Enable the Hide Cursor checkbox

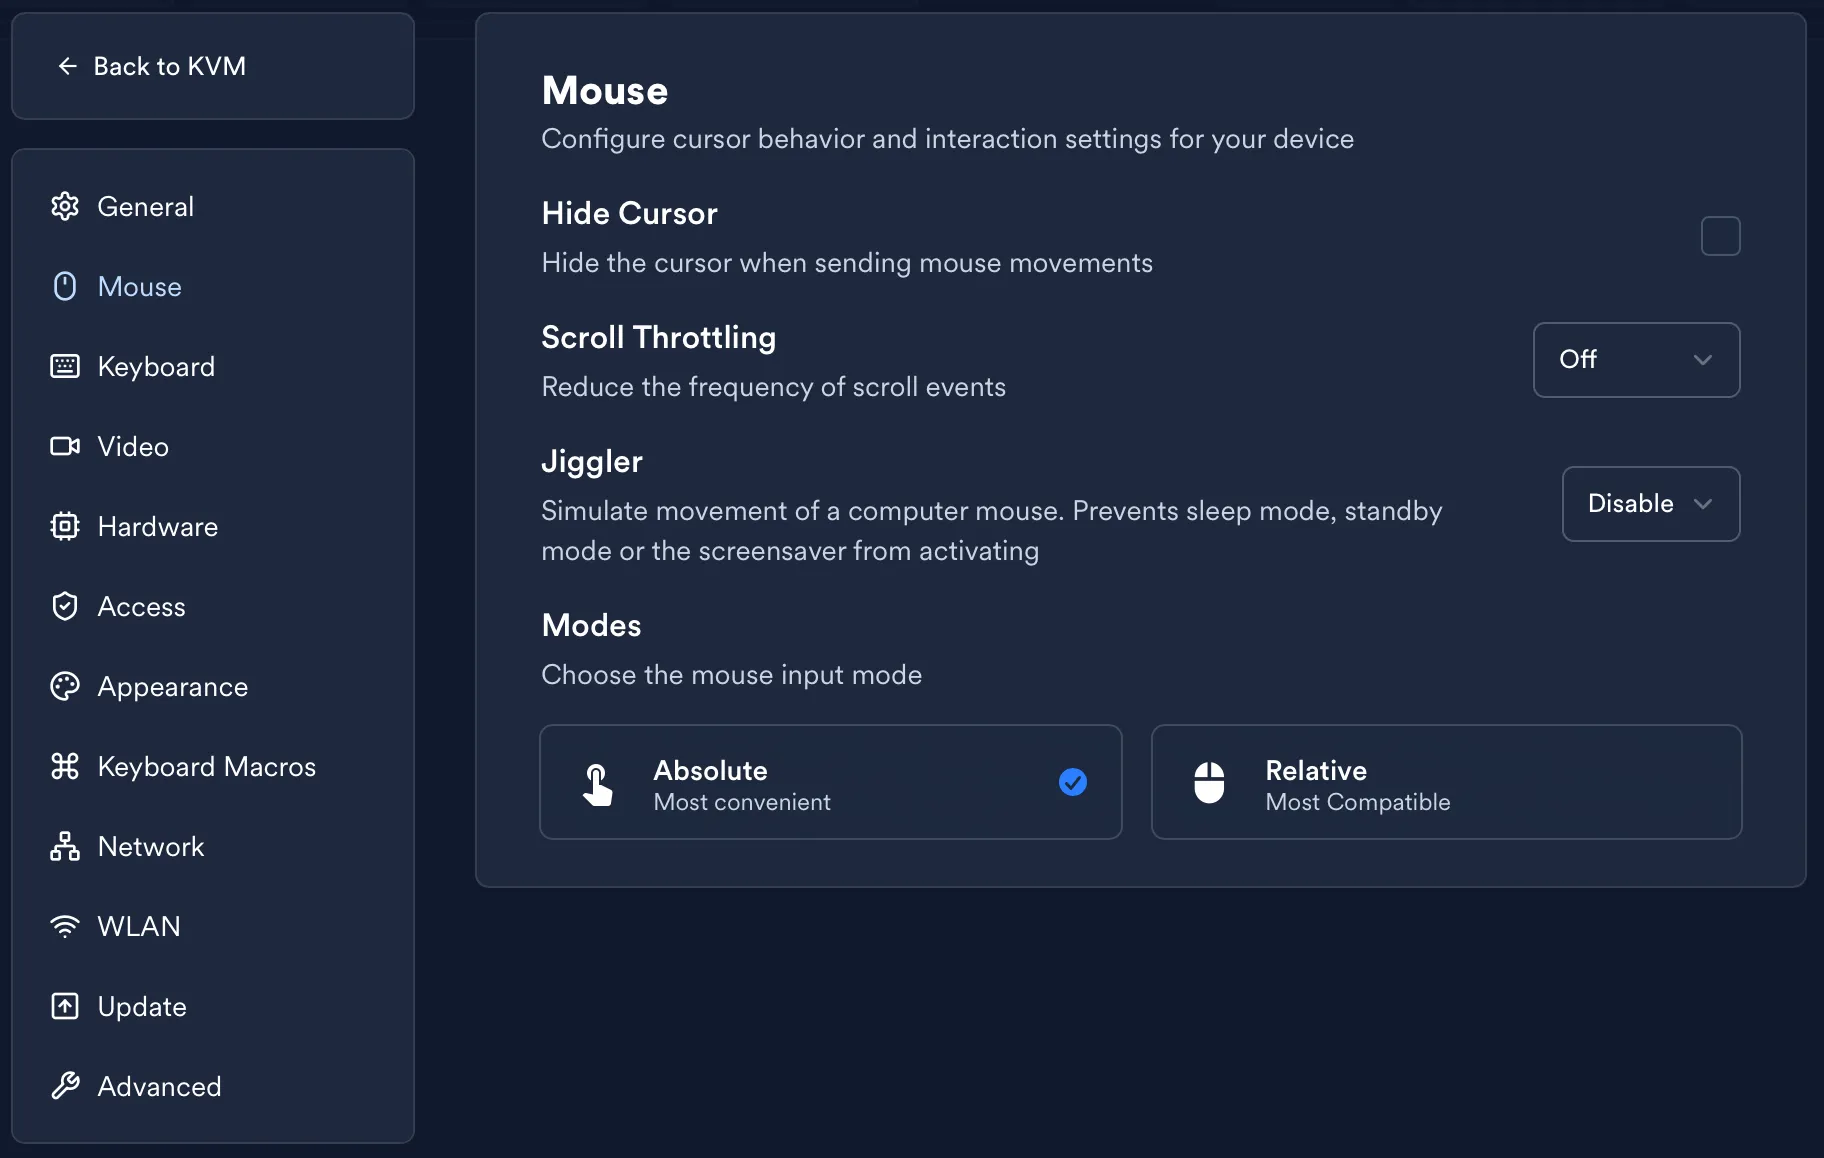pos(1720,237)
